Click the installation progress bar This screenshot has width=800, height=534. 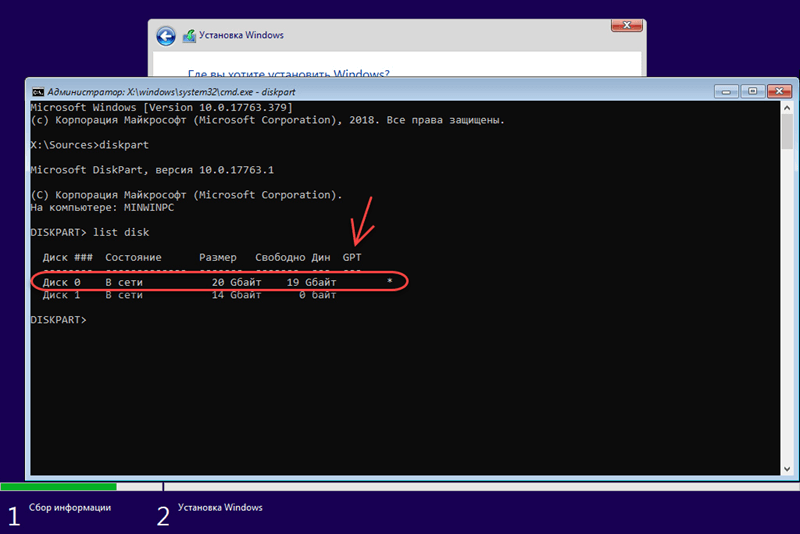click(x=400, y=487)
